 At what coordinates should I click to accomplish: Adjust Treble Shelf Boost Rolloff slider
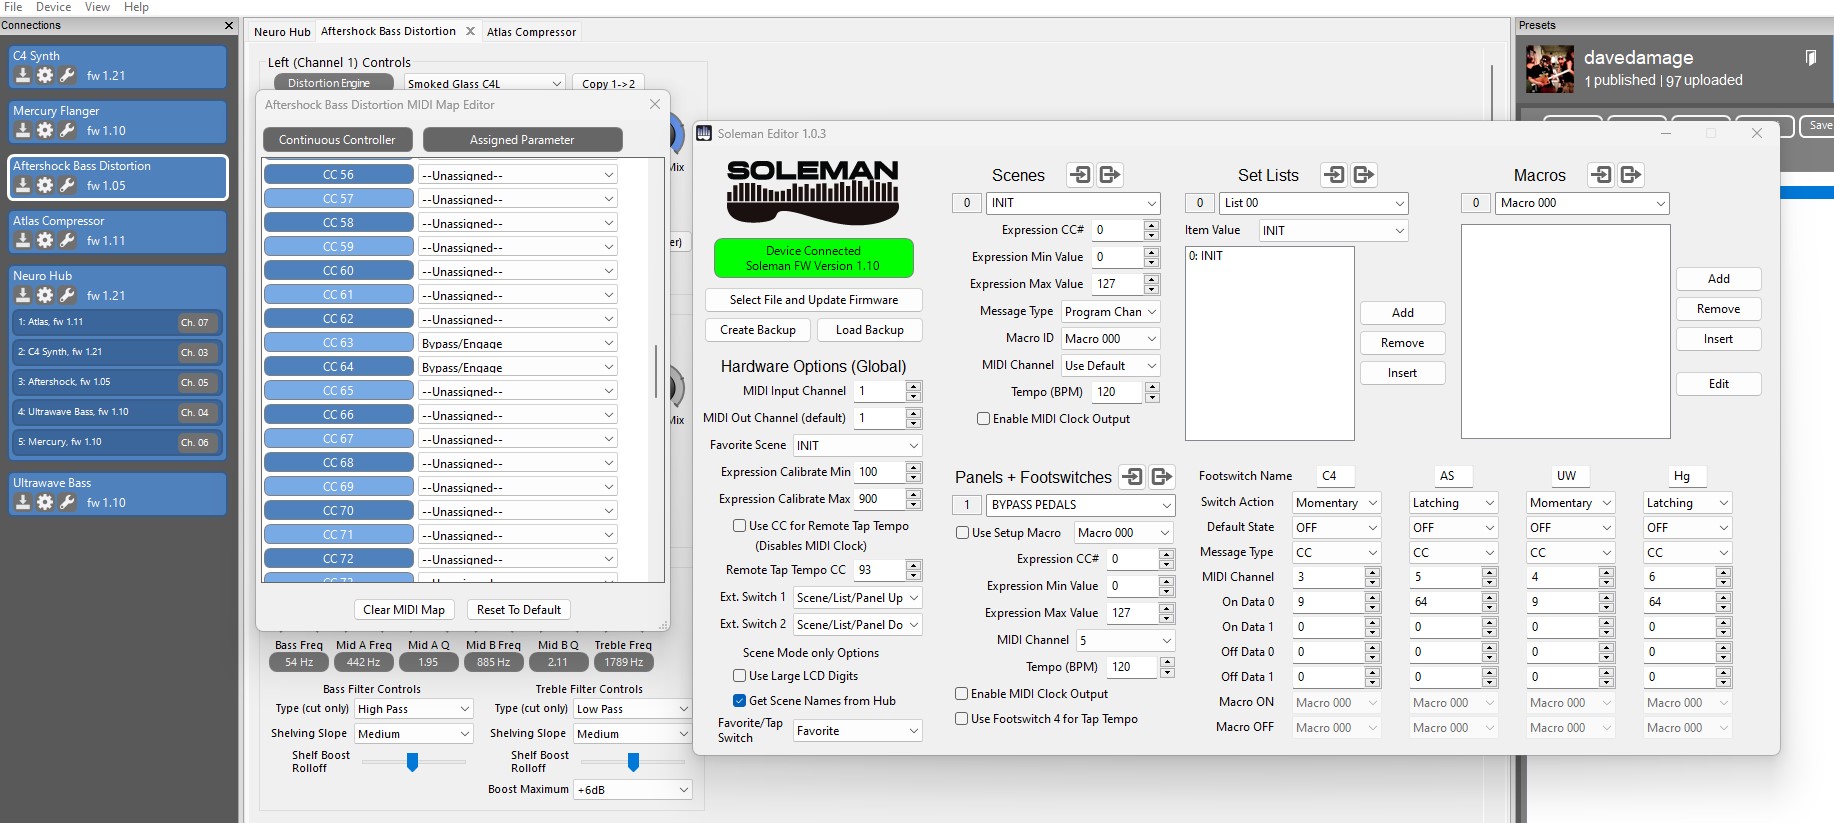point(633,762)
